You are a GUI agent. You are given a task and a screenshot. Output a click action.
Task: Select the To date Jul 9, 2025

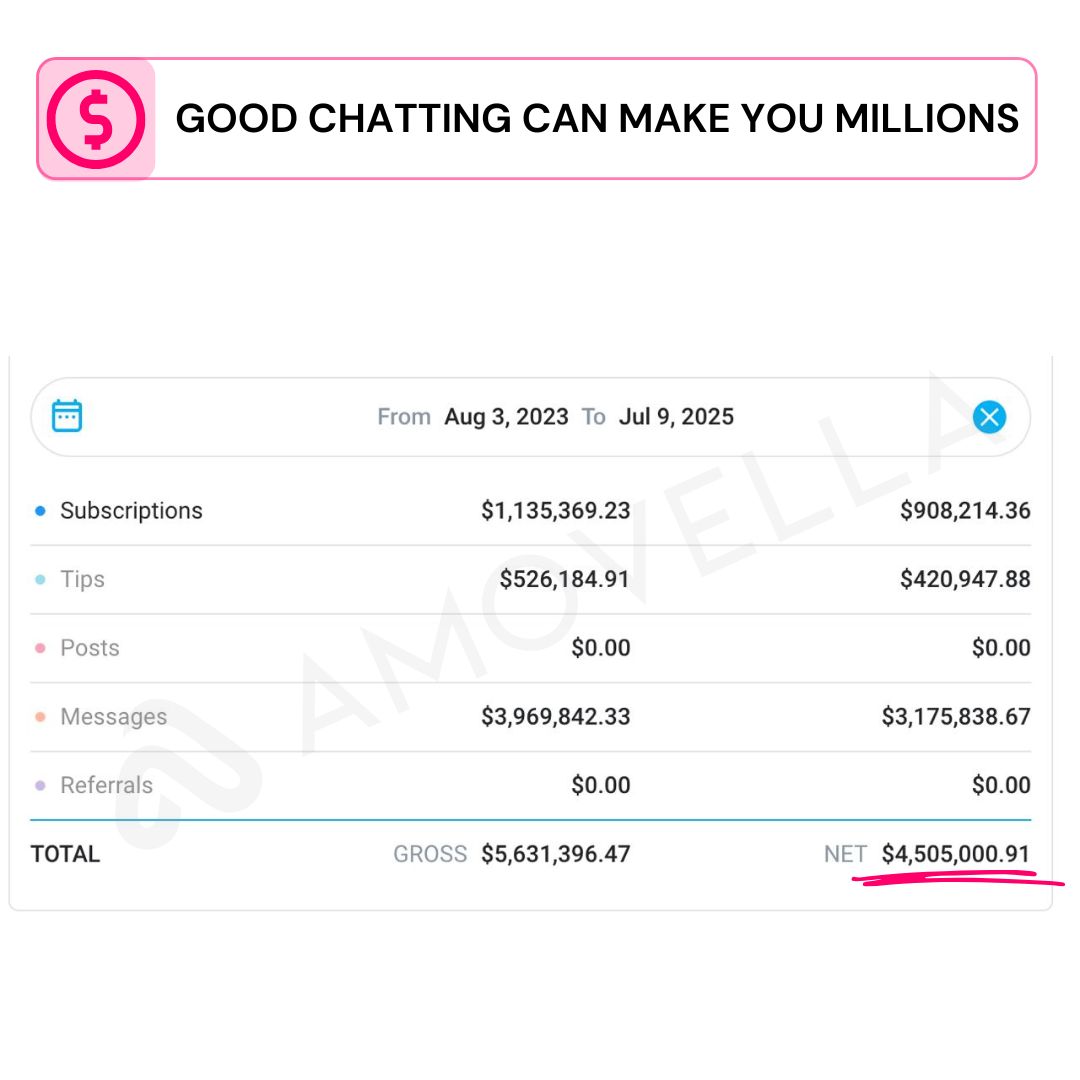click(x=676, y=417)
